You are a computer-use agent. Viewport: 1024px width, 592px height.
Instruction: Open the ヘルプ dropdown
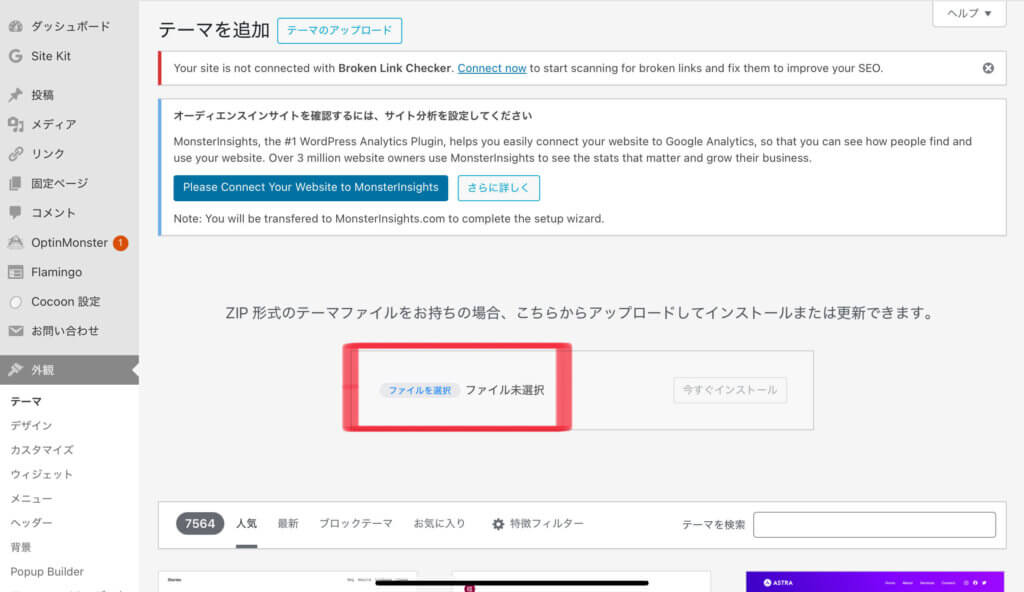(969, 13)
